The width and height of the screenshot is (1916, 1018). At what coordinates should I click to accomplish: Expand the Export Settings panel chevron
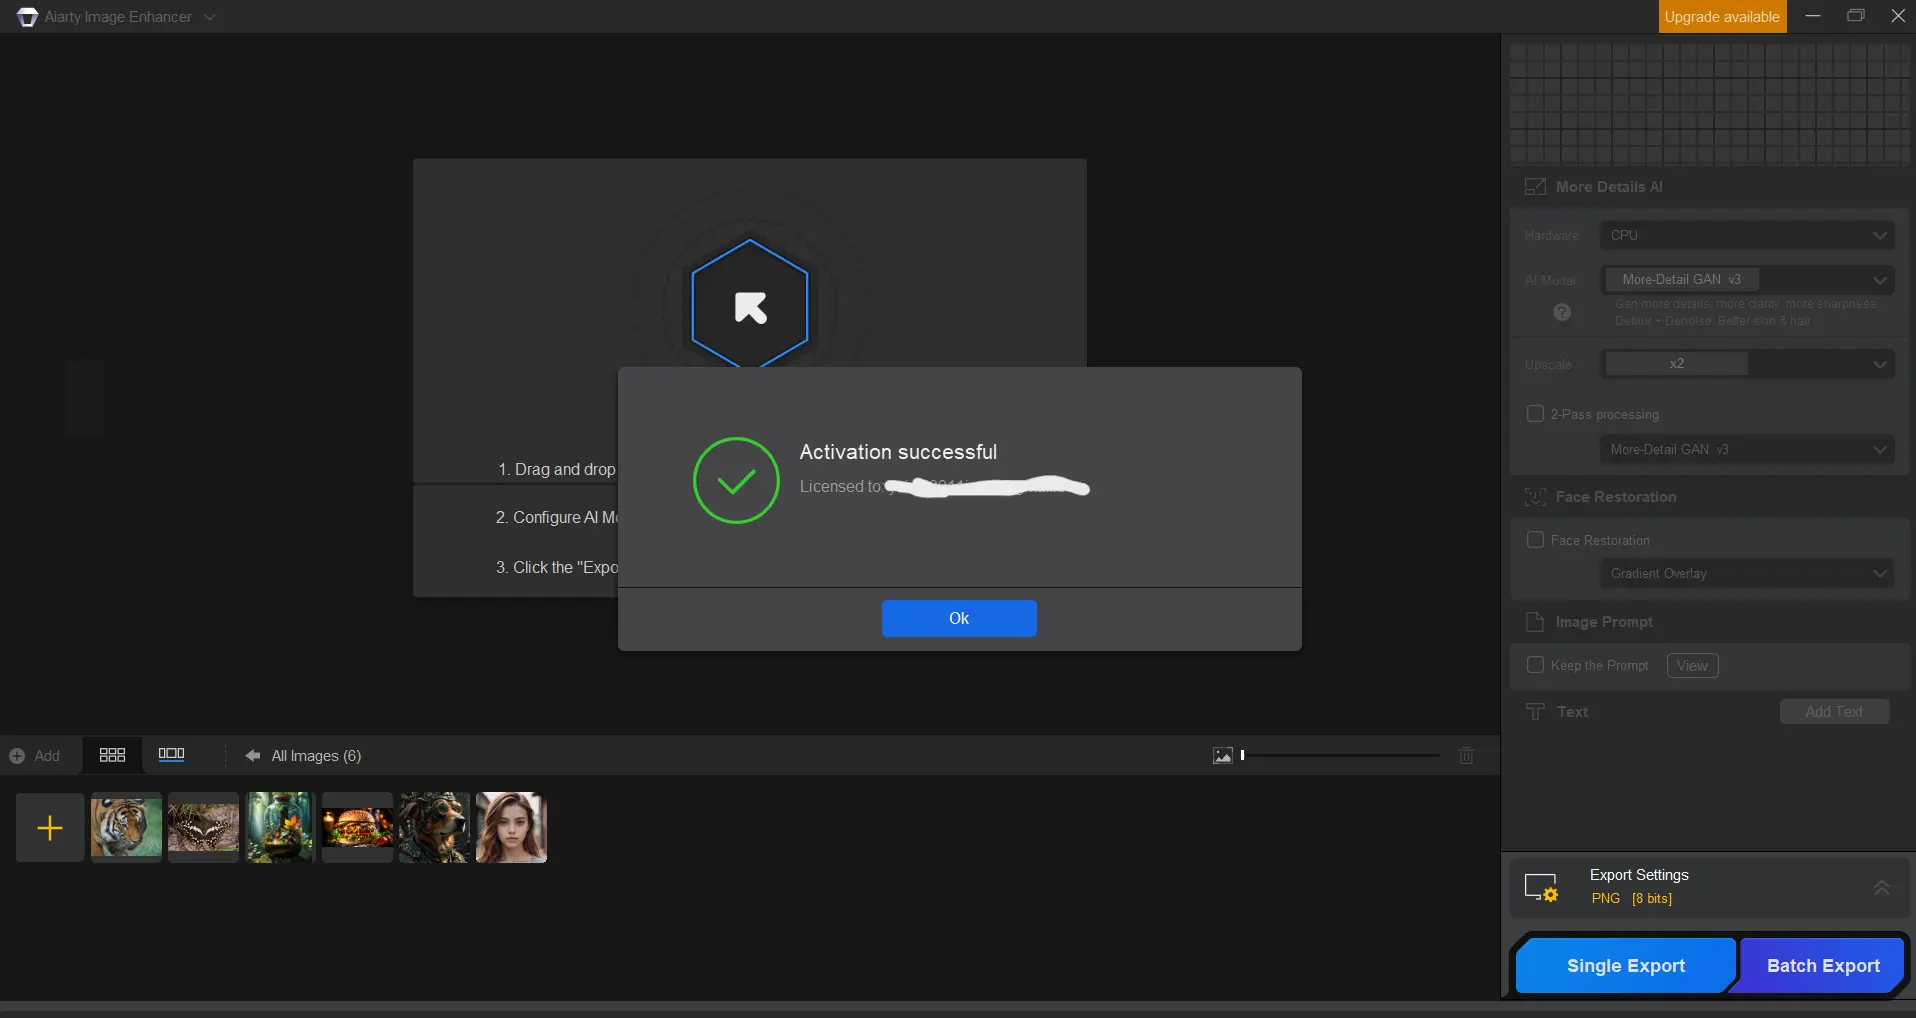coord(1881,887)
